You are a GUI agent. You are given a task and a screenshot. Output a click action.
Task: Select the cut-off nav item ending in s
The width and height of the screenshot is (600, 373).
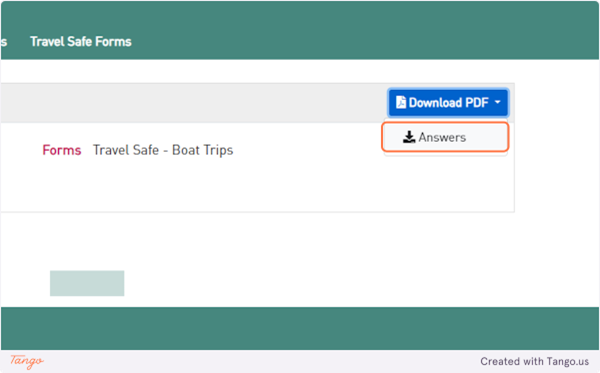4,41
